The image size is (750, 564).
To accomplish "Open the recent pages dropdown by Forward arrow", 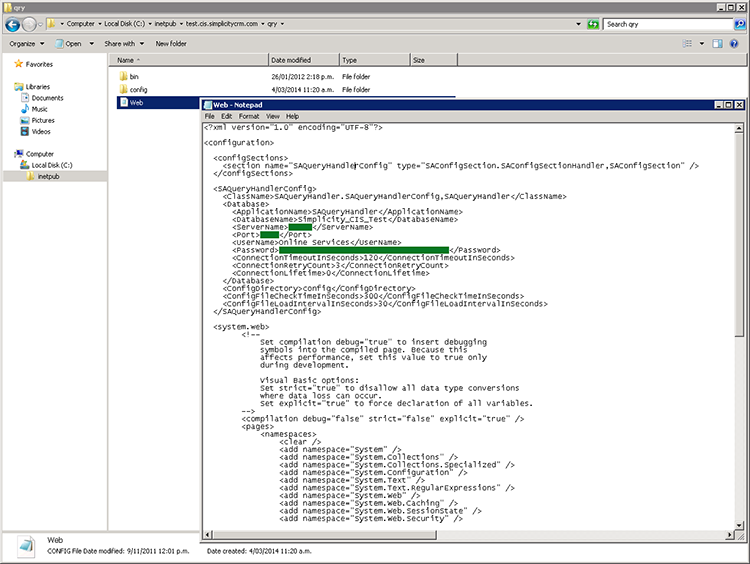I will point(41,24).
